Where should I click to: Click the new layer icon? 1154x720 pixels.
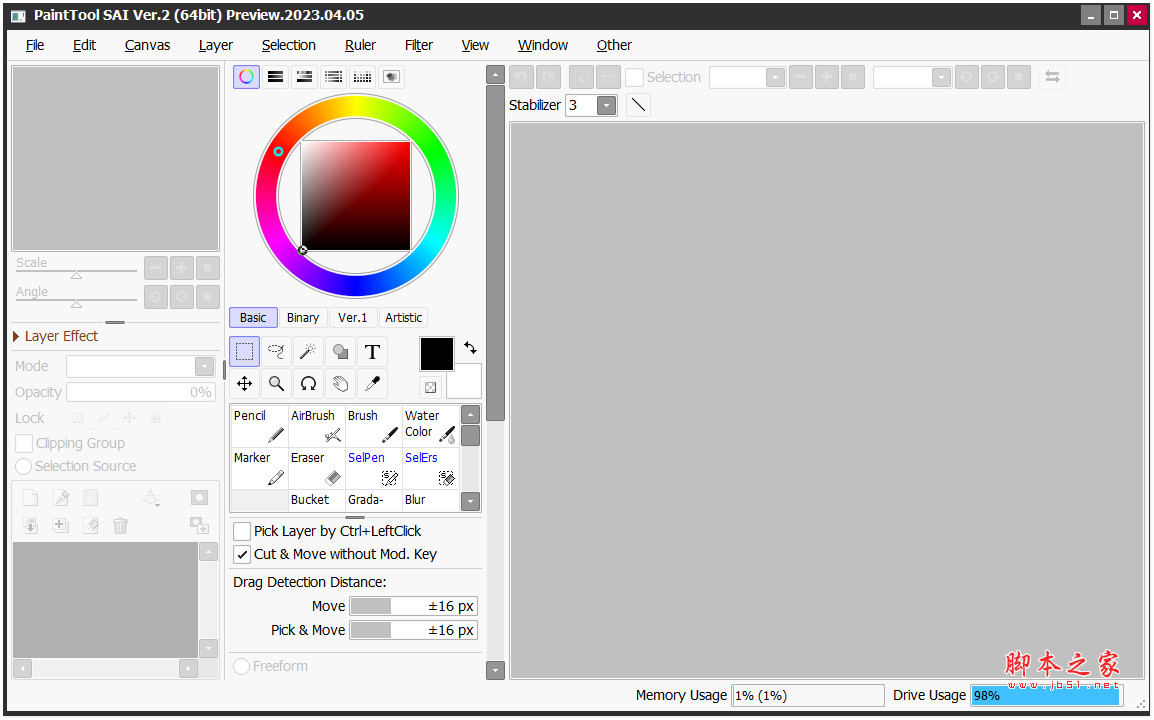(x=31, y=498)
